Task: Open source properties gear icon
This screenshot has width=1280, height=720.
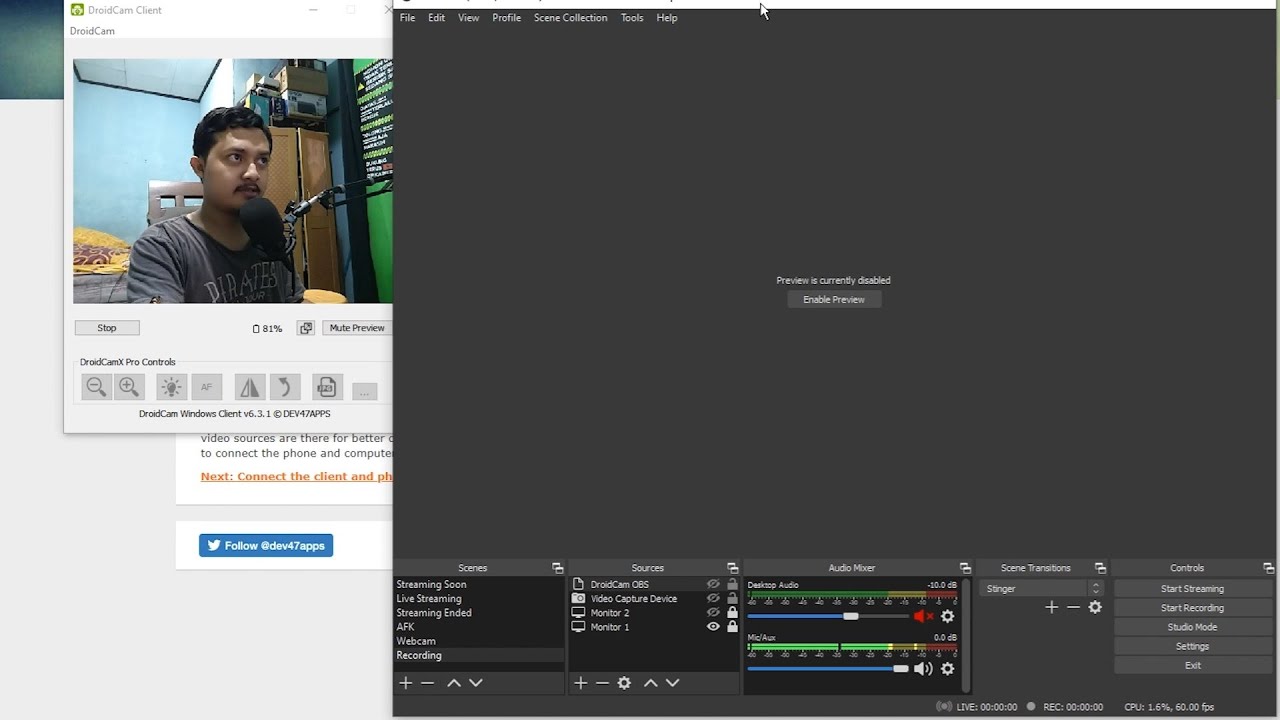Action: (624, 683)
